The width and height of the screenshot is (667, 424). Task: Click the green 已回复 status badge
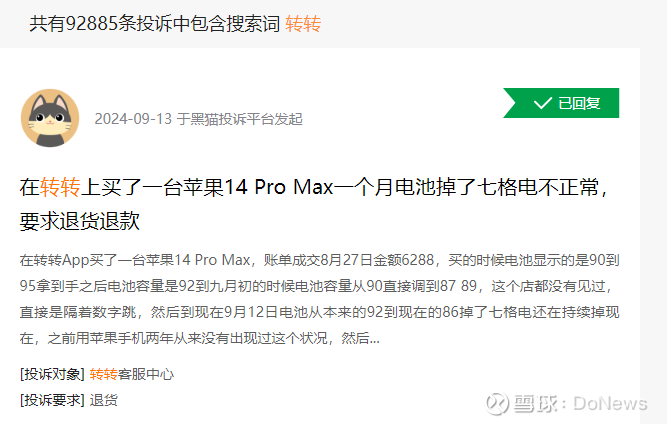[x=561, y=103]
